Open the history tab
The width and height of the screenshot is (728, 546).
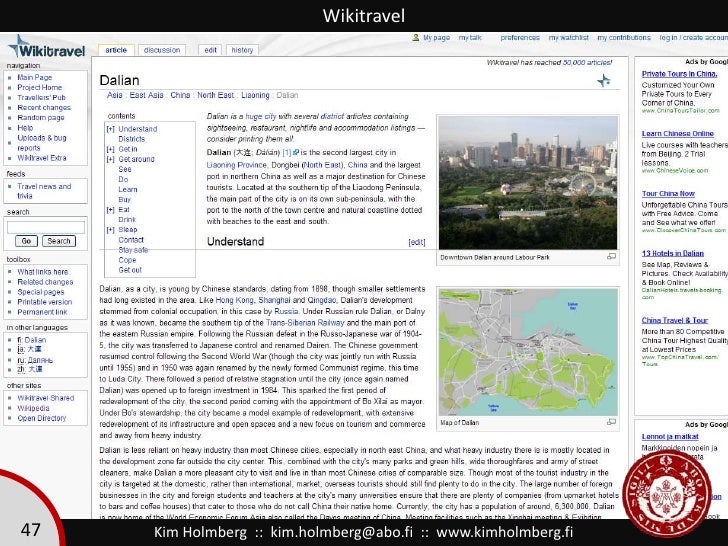pos(242,50)
